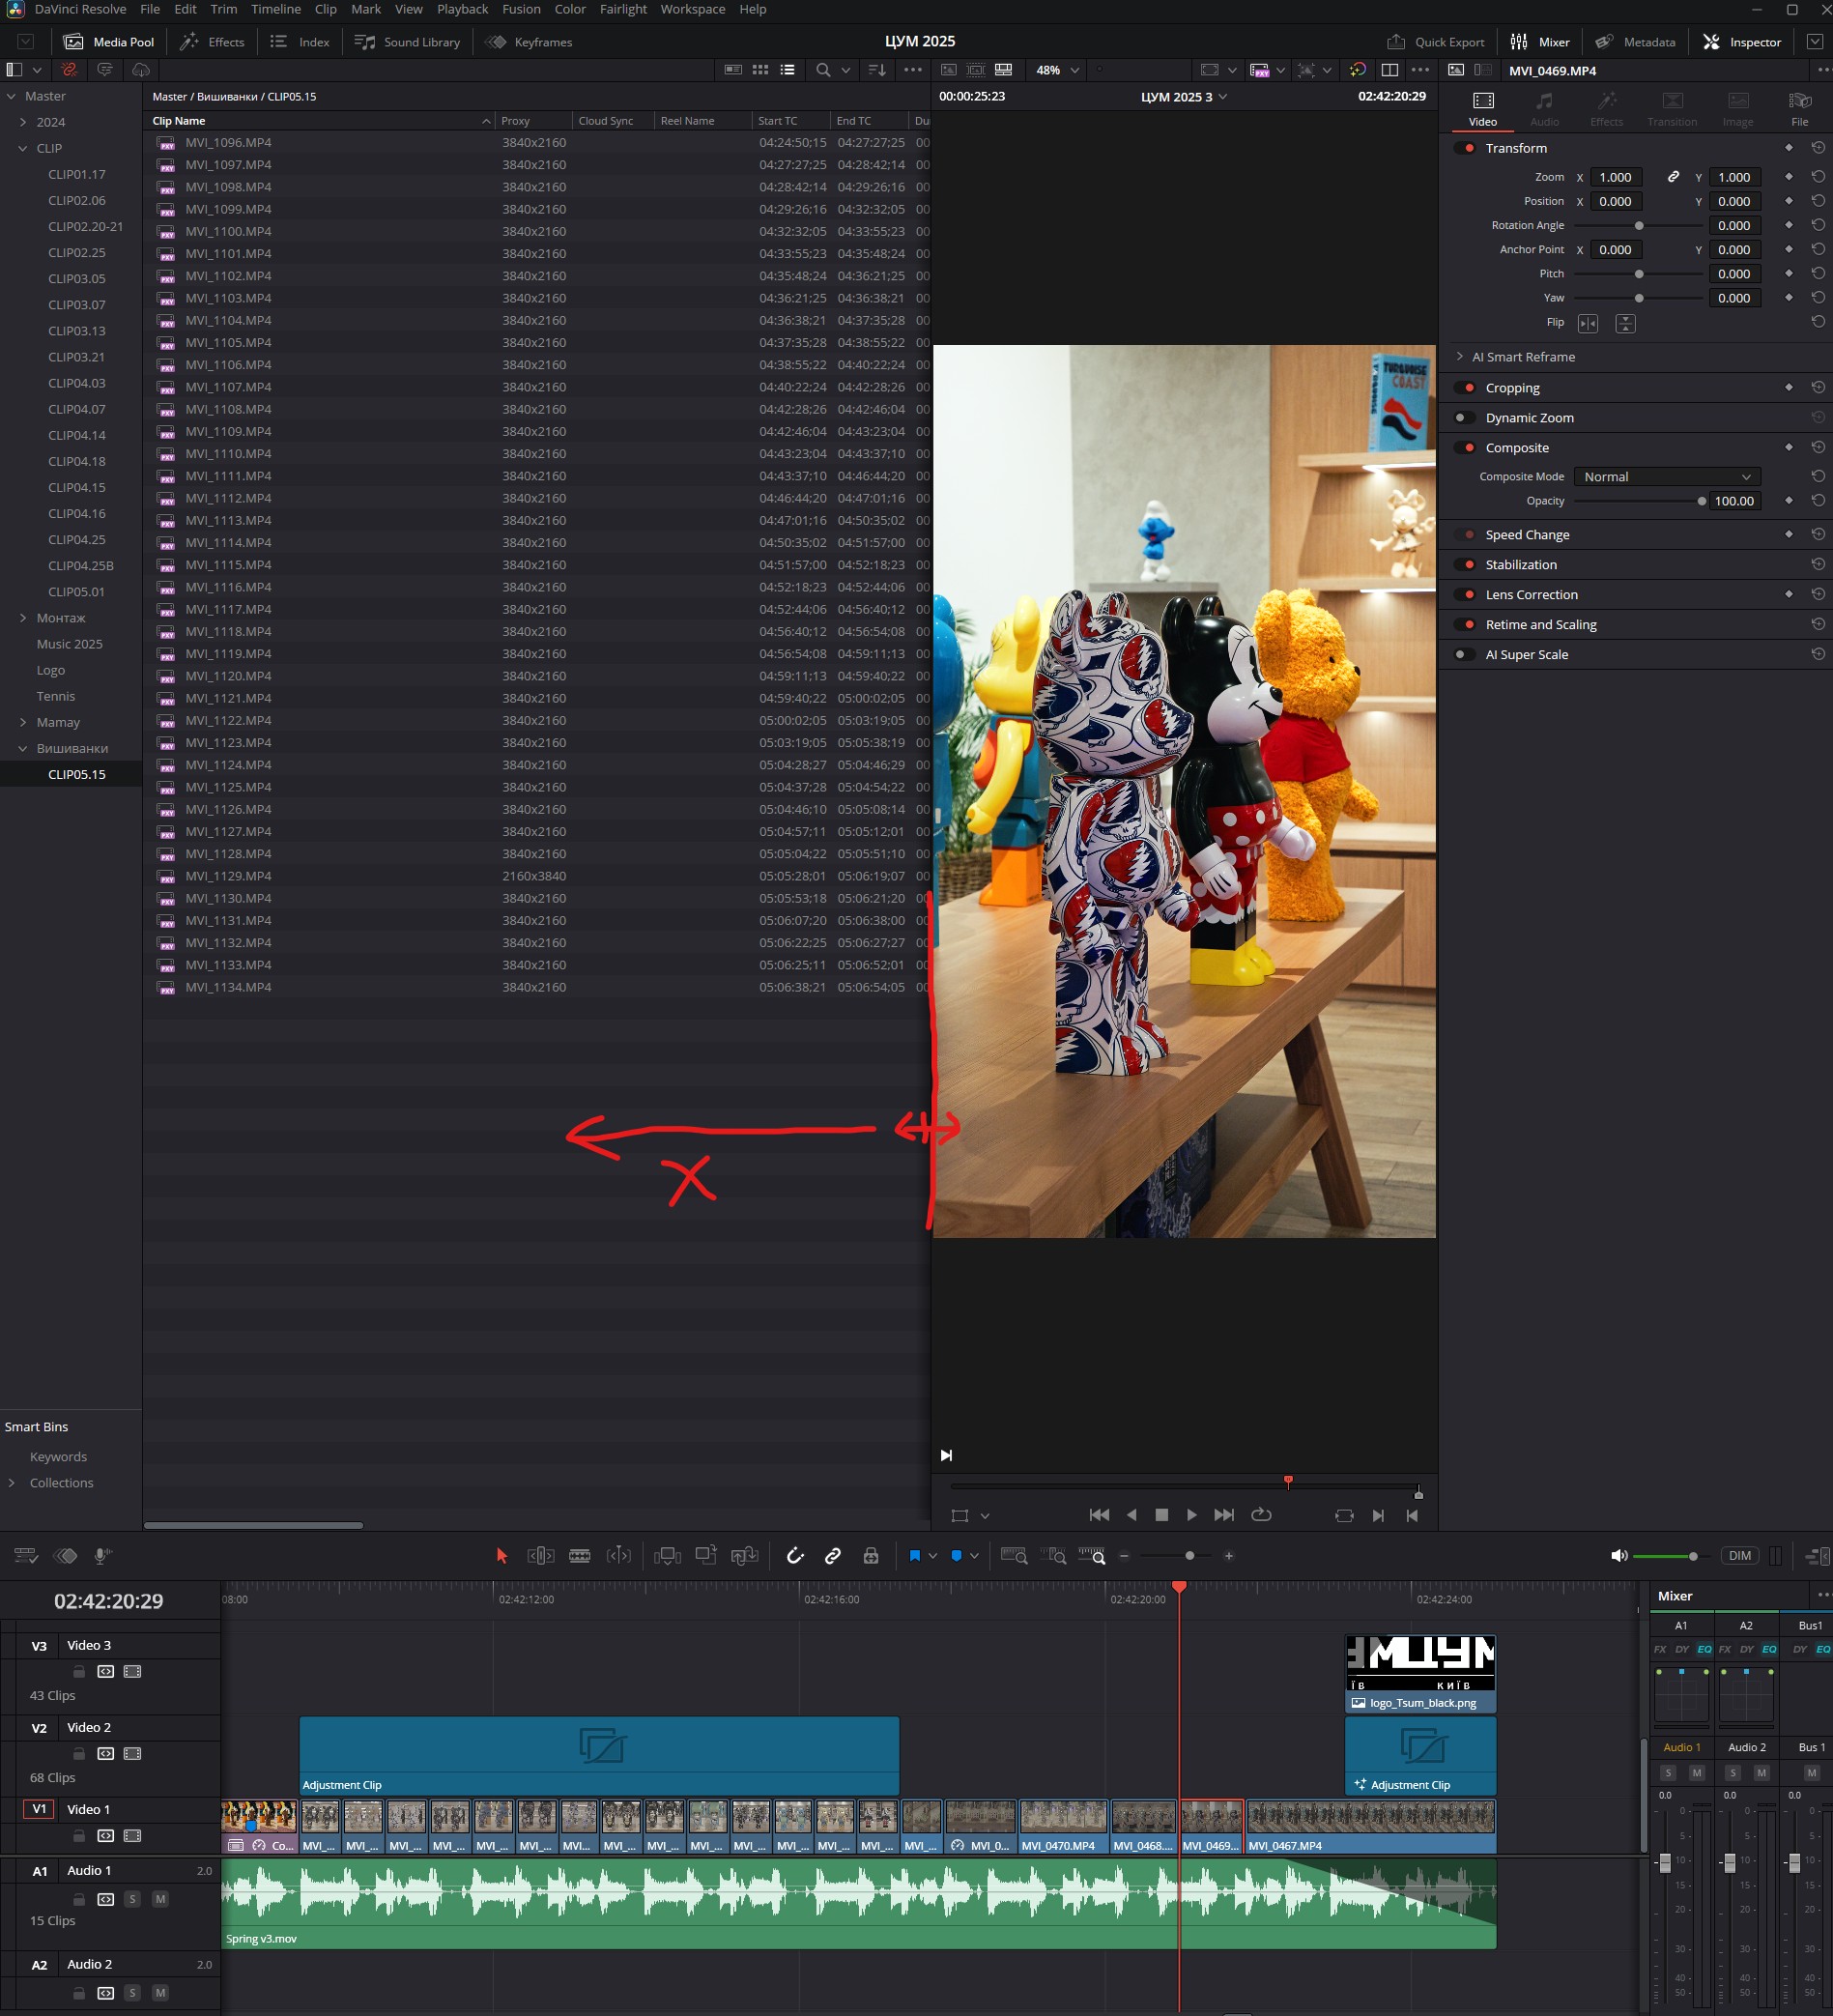
Task: Open viewer zoom 48% dropdown
Action: point(1057,70)
